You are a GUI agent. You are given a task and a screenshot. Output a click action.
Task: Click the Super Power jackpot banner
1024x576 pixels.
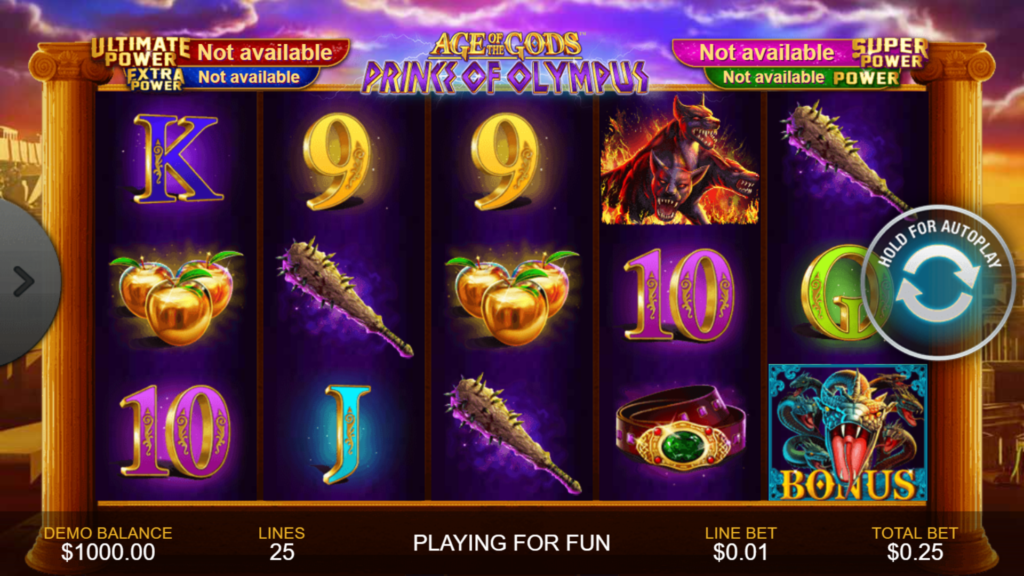[801, 52]
